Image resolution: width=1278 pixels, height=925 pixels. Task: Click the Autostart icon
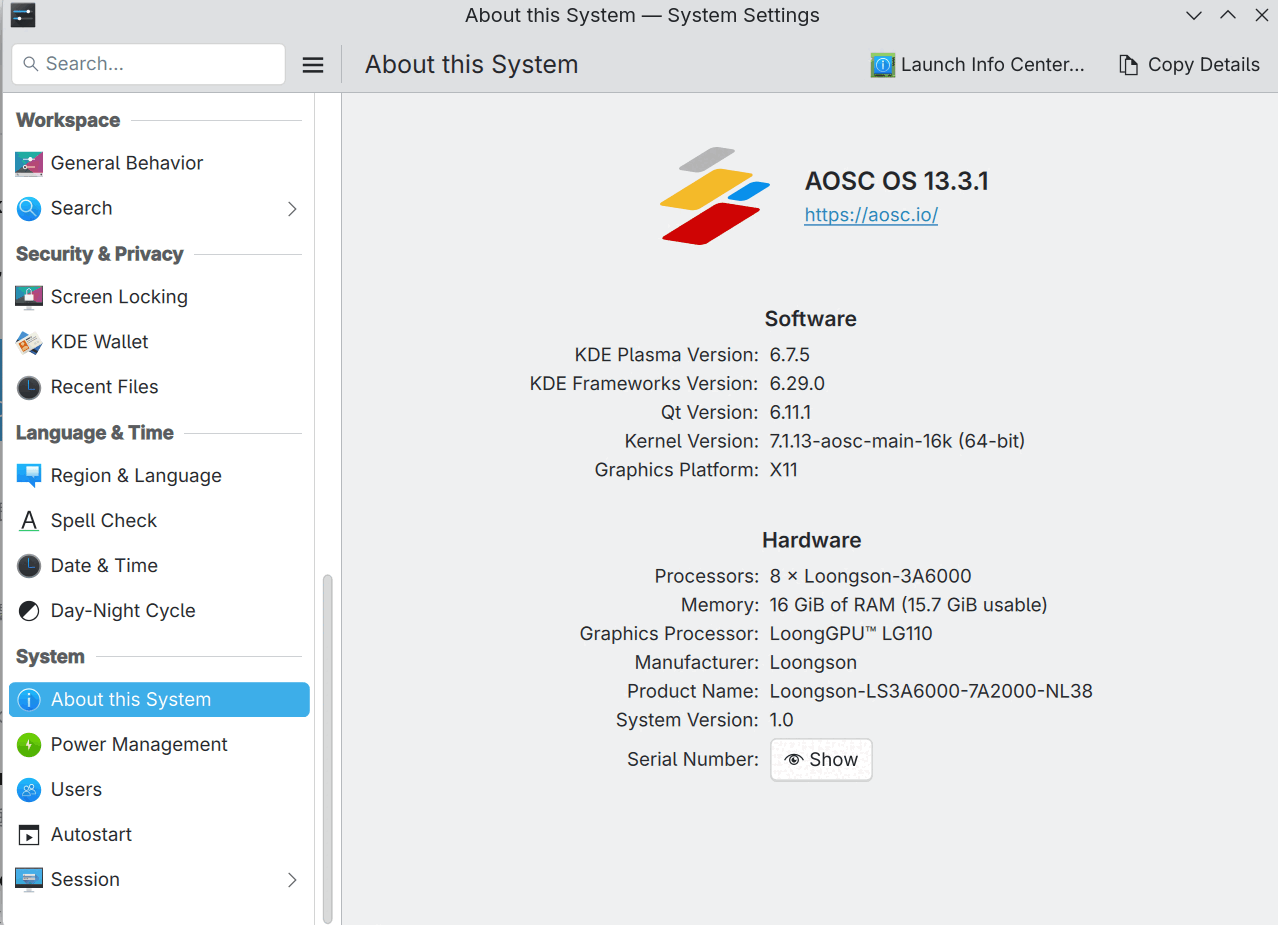click(x=29, y=835)
